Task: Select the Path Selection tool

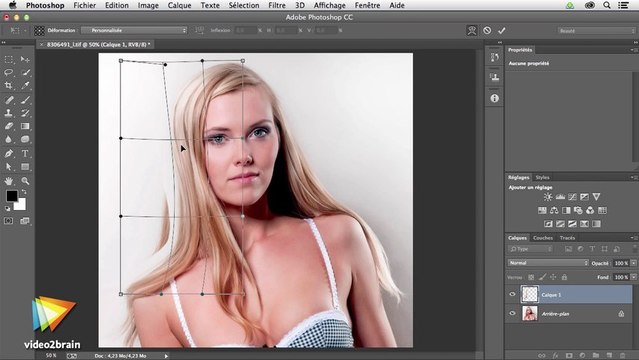Action: (9, 167)
